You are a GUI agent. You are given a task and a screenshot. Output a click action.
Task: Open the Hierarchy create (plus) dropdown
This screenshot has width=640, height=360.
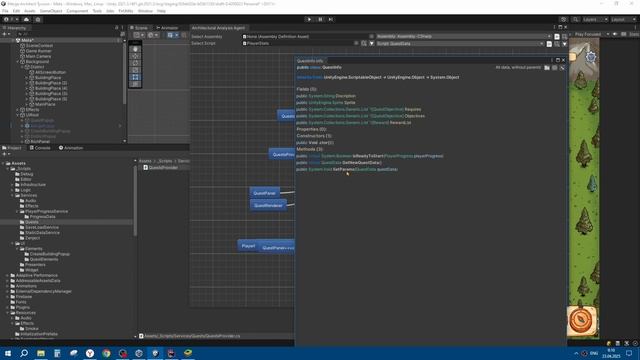click(x=6, y=34)
